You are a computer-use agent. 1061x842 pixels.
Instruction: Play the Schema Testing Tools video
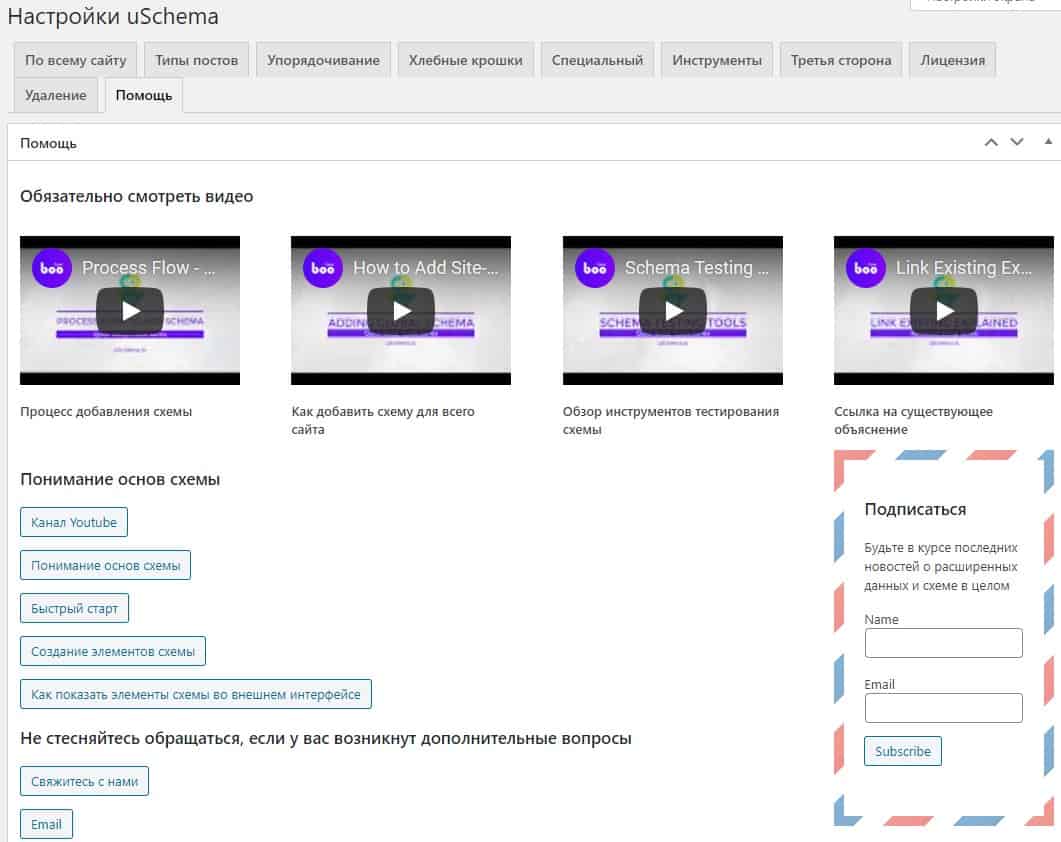[x=673, y=311]
